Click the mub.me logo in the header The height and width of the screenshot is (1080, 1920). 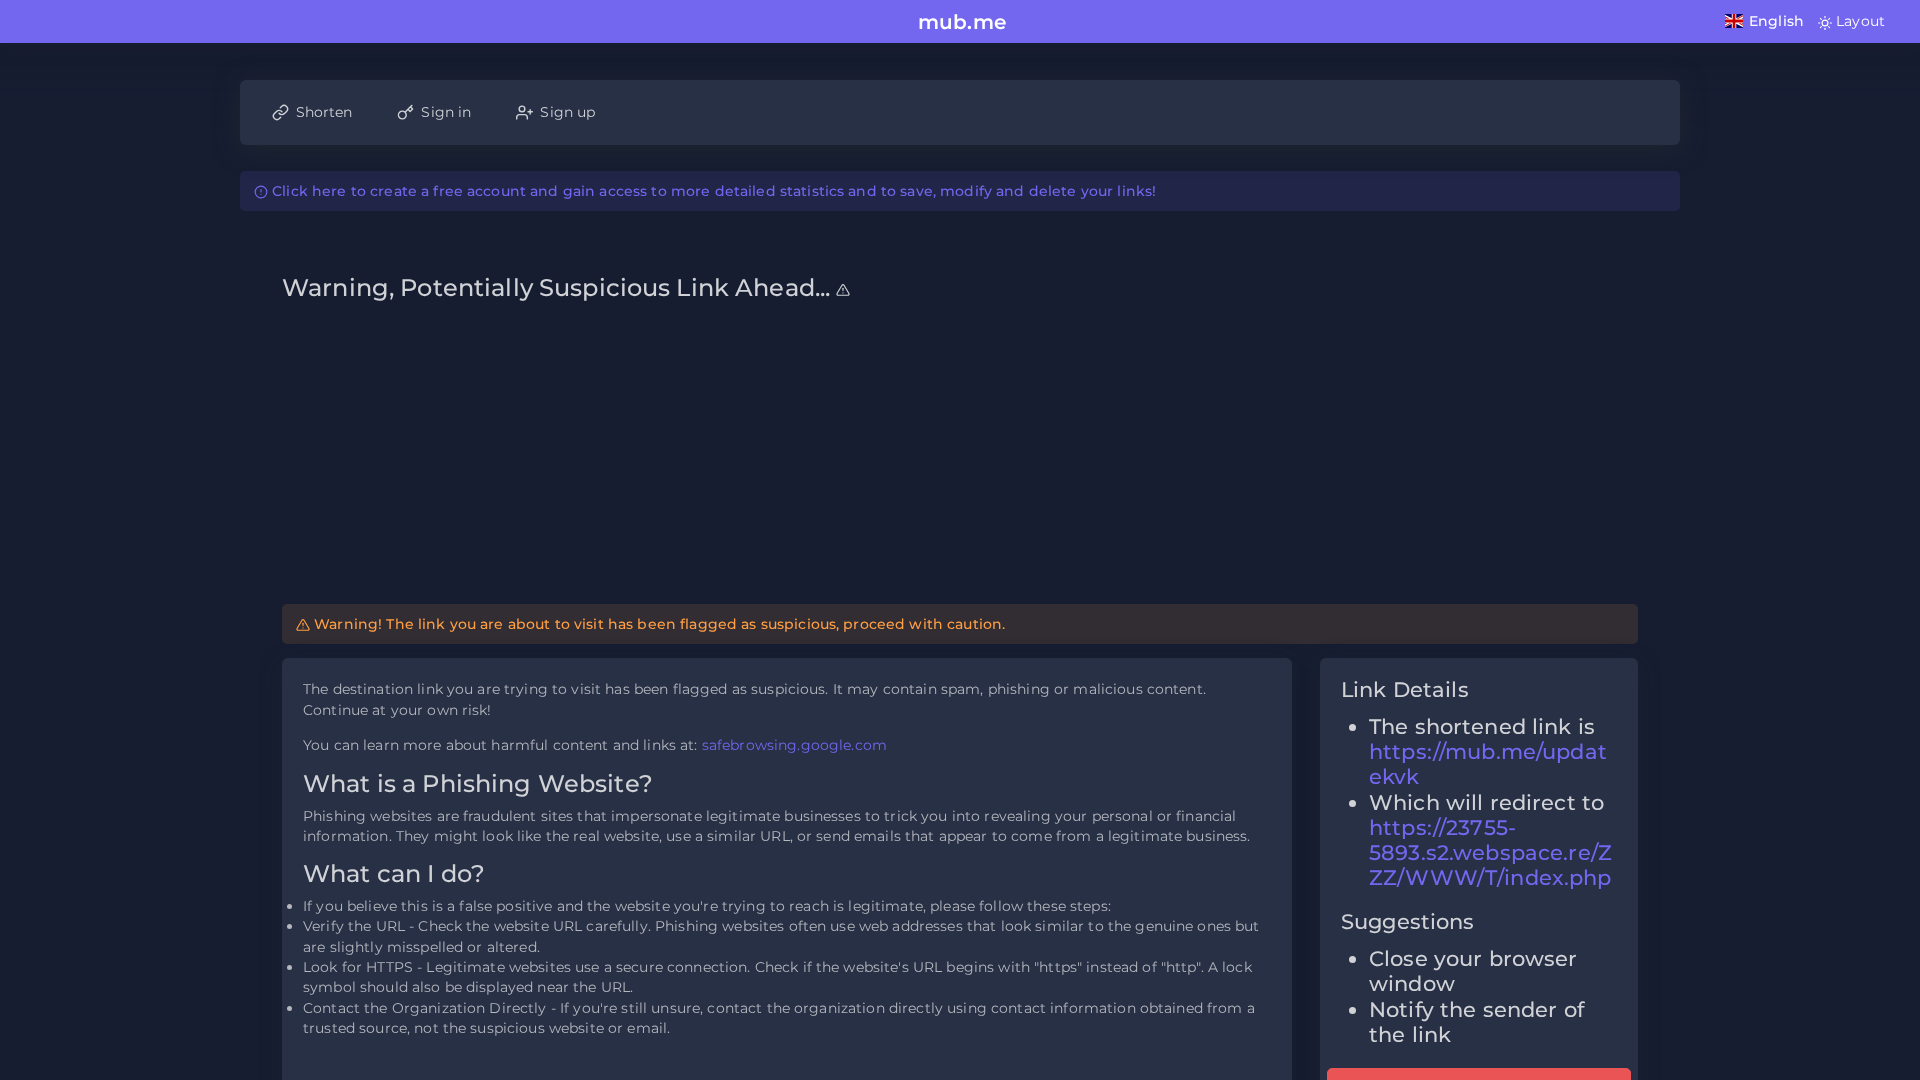click(x=961, y=22)
